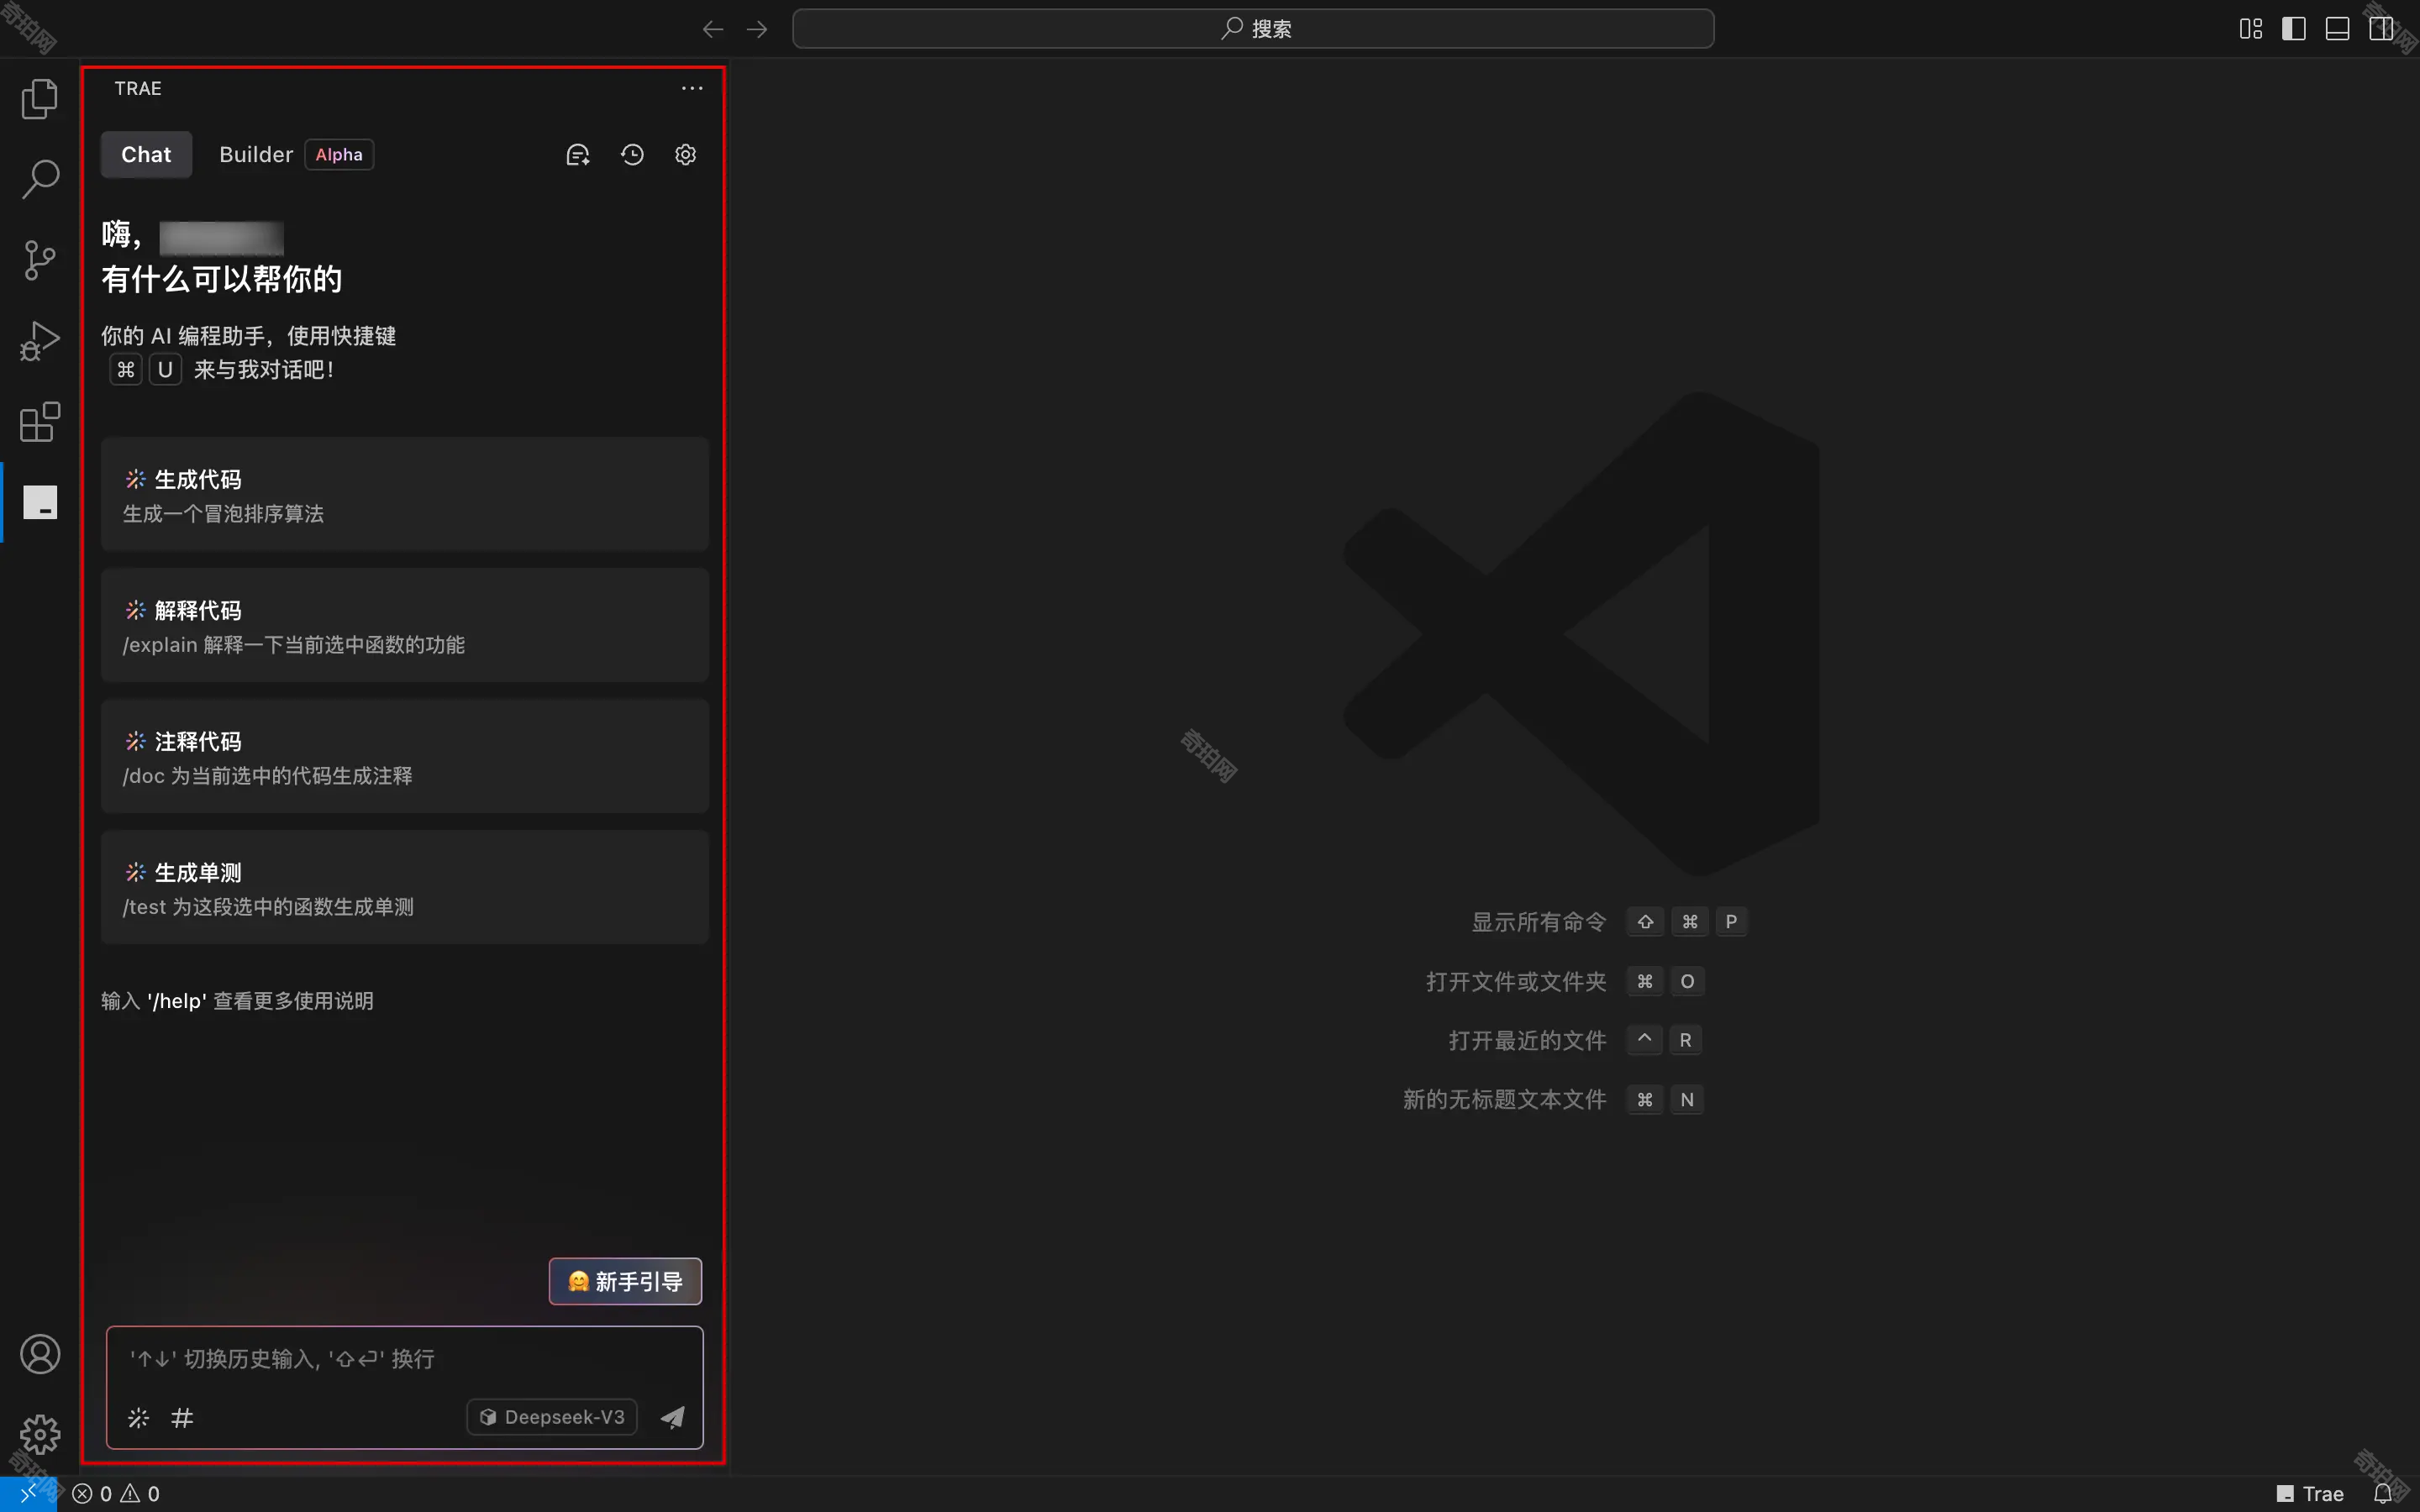Select the Chat tab
The image size is (2420, 1512).
click(146, 155)
